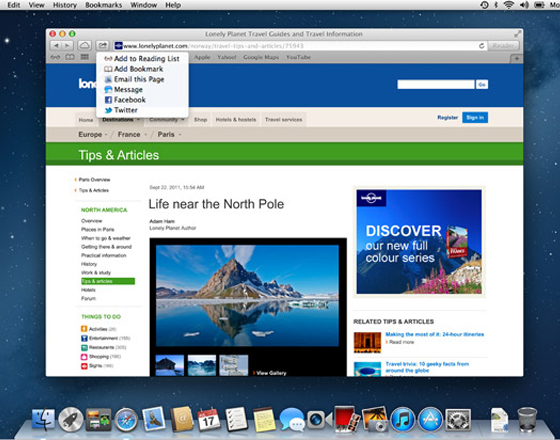Go to the Home tab
The width and height of the screenshot is (560, 440).
86,120
